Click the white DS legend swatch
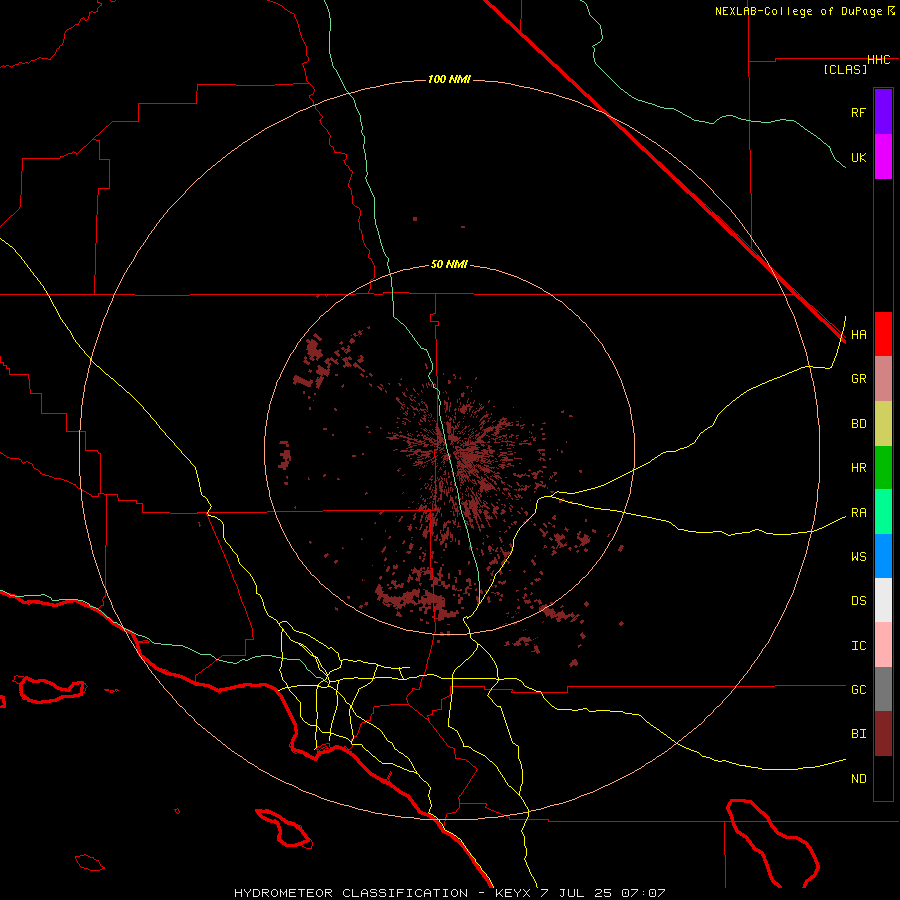 tap(883, 600)
